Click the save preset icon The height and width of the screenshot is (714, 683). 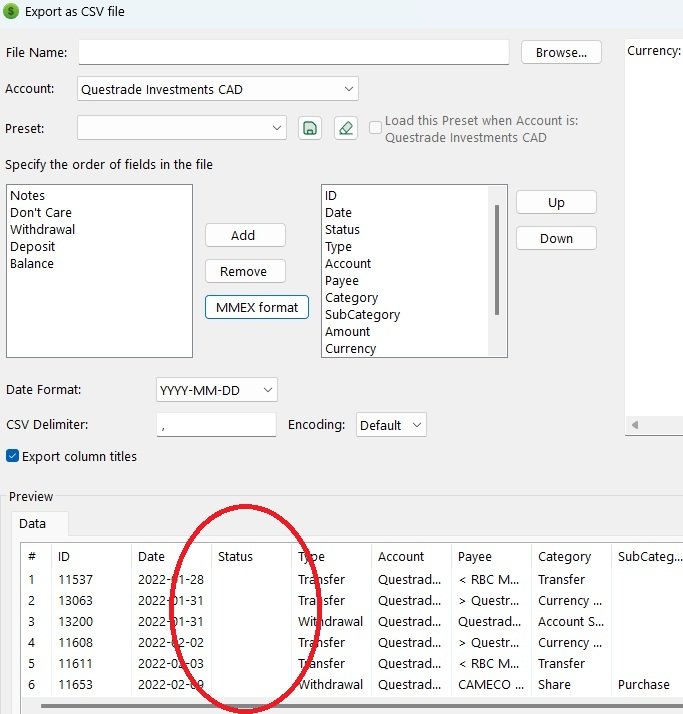310,128
